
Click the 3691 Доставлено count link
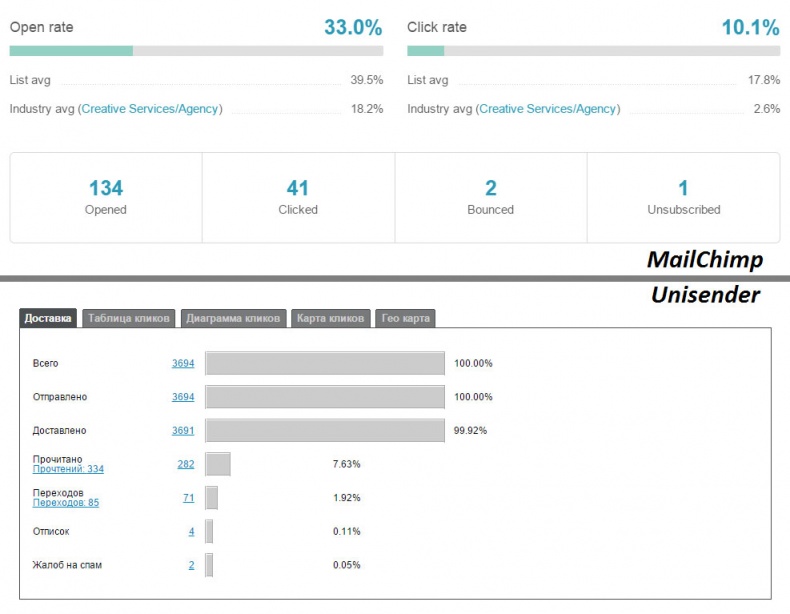pyautogui.click(x=183, y=431)
